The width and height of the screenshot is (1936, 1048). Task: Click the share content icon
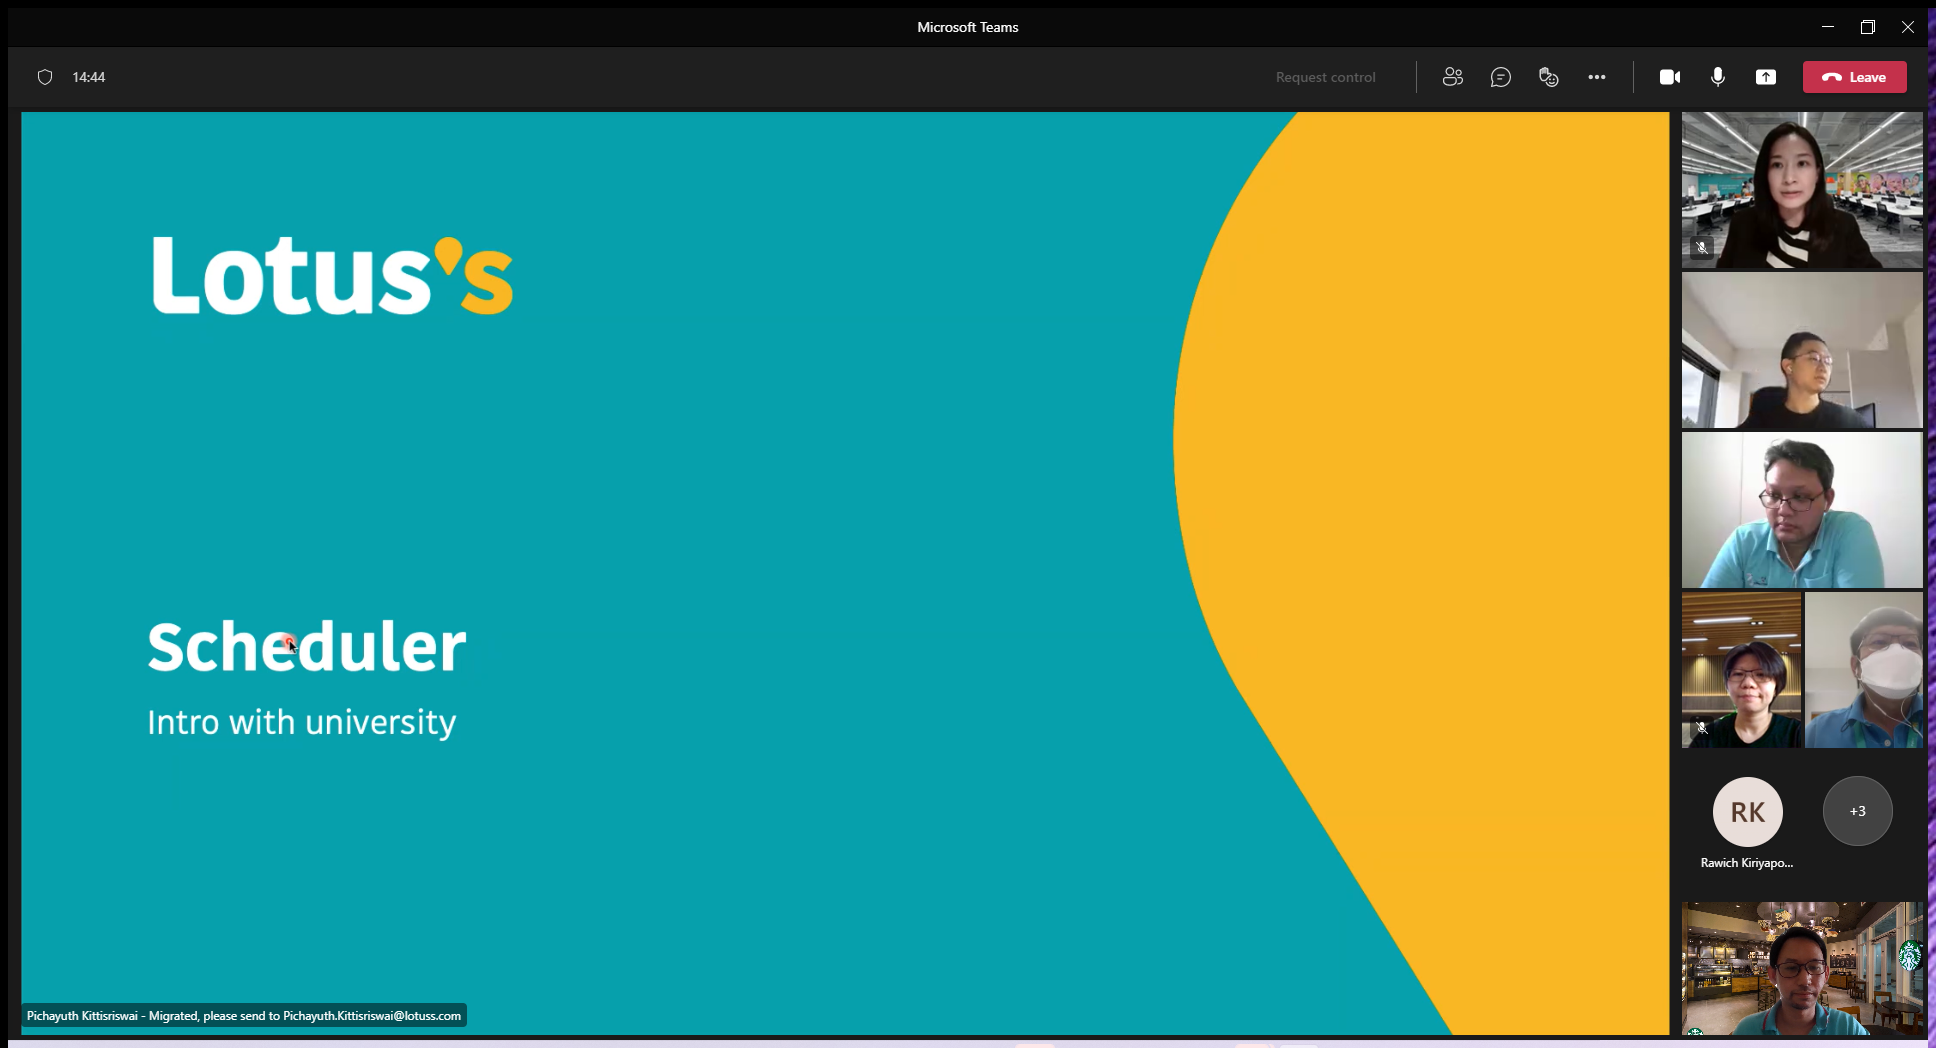[x=1766, y=77]
